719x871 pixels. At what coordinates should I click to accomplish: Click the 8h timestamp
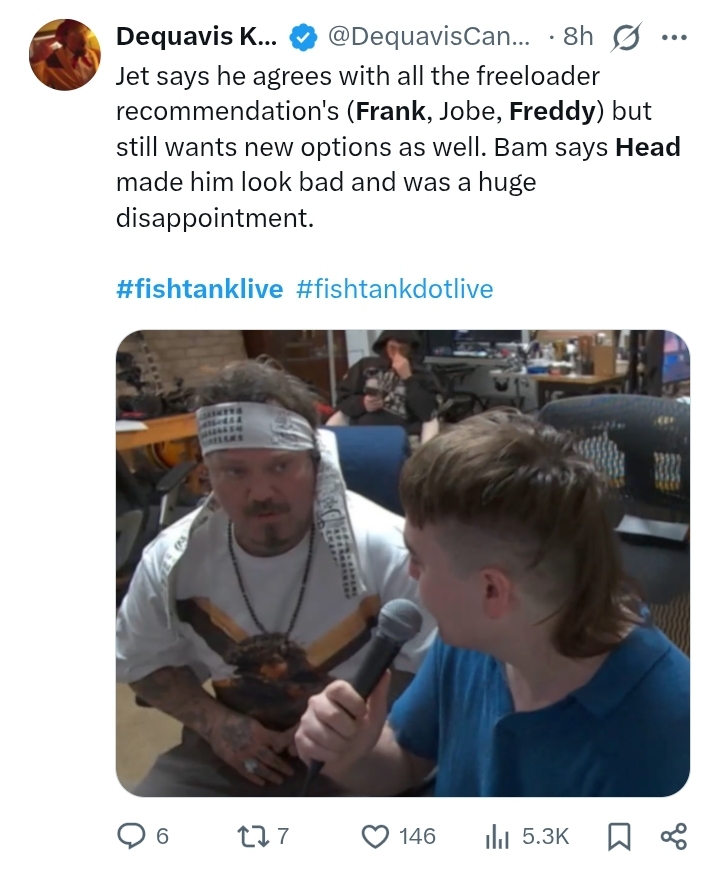578,37
